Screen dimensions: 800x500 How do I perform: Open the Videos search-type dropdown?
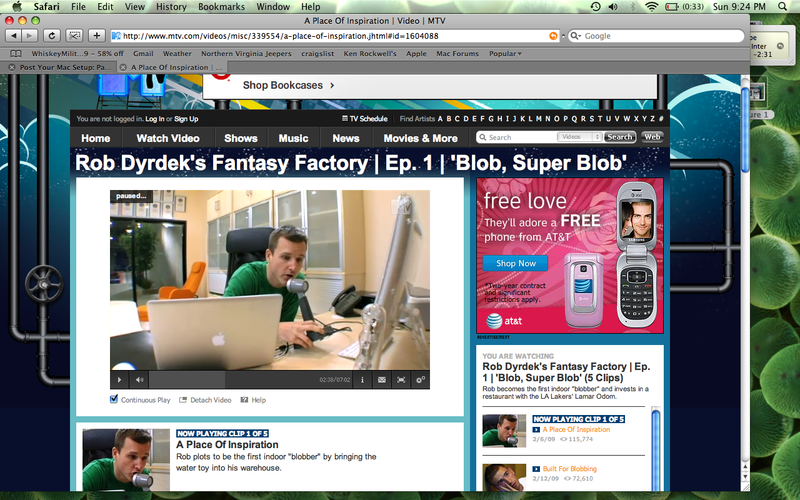click(x=580, y=137)
